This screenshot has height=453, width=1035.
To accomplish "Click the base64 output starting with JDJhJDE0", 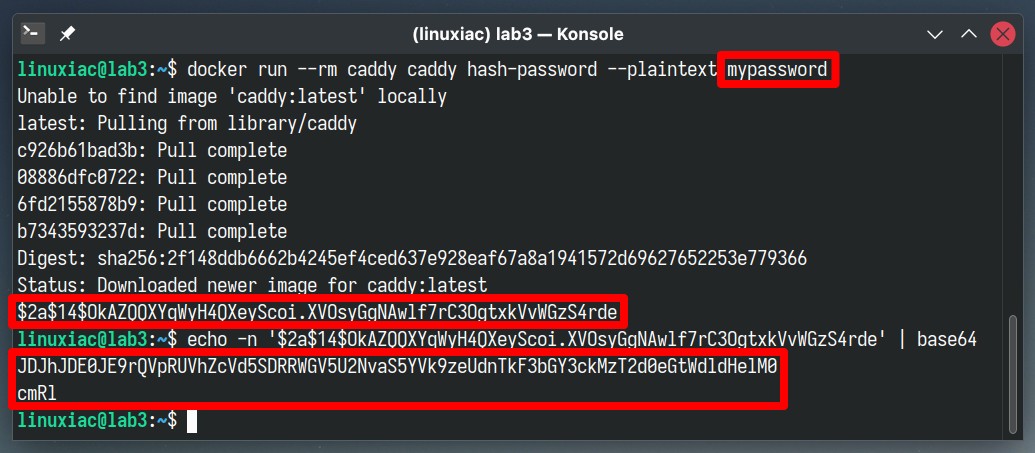I will (398, 365).
